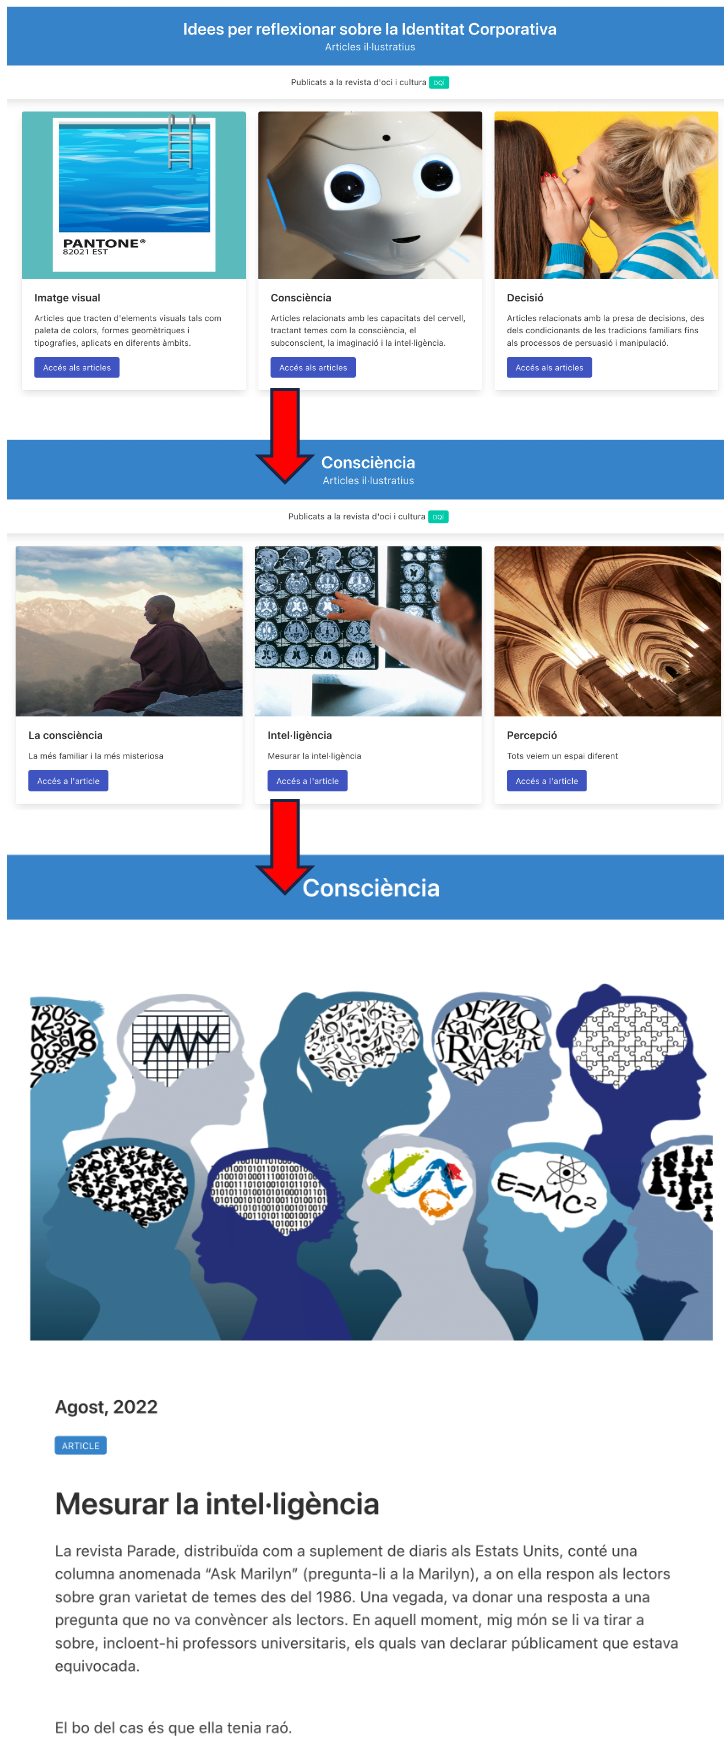Click the Percepció card title
Viewport: 724px width, 1756px height.
pos(532,735)
